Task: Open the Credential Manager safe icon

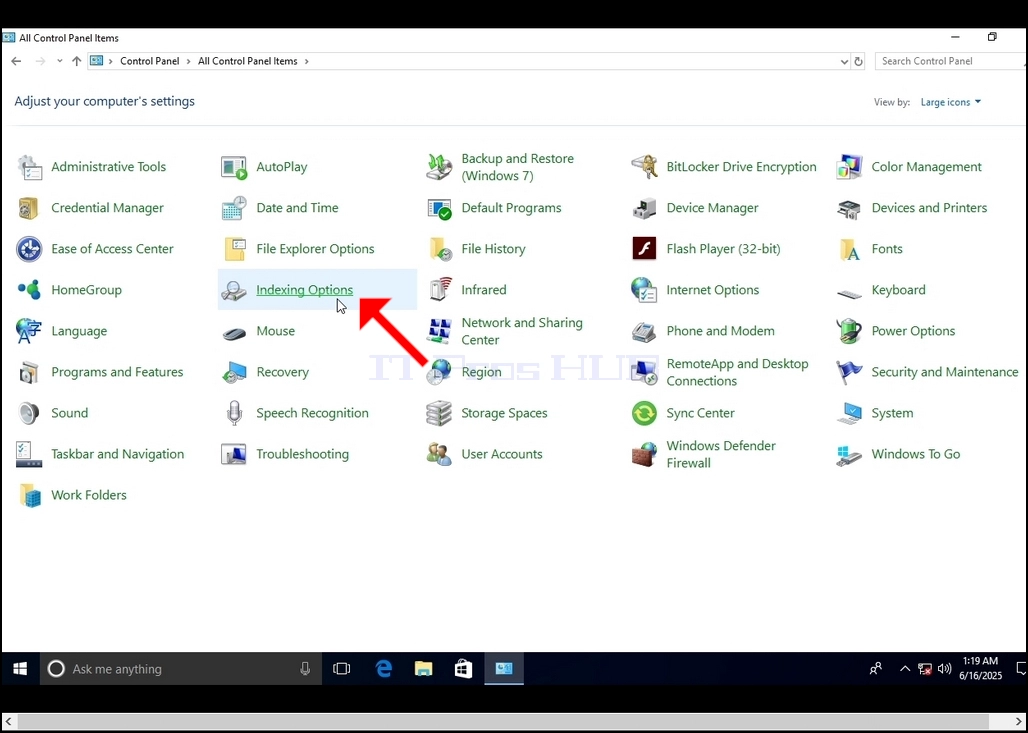Action: (30, 208)
